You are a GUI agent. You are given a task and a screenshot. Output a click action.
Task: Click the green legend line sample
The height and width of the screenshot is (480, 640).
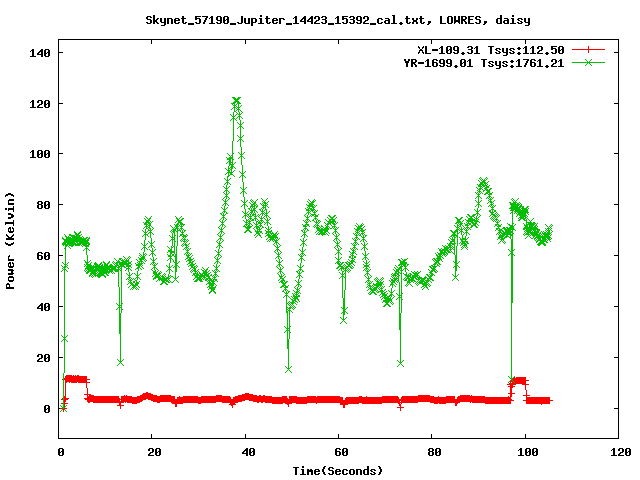click(588, 62)
